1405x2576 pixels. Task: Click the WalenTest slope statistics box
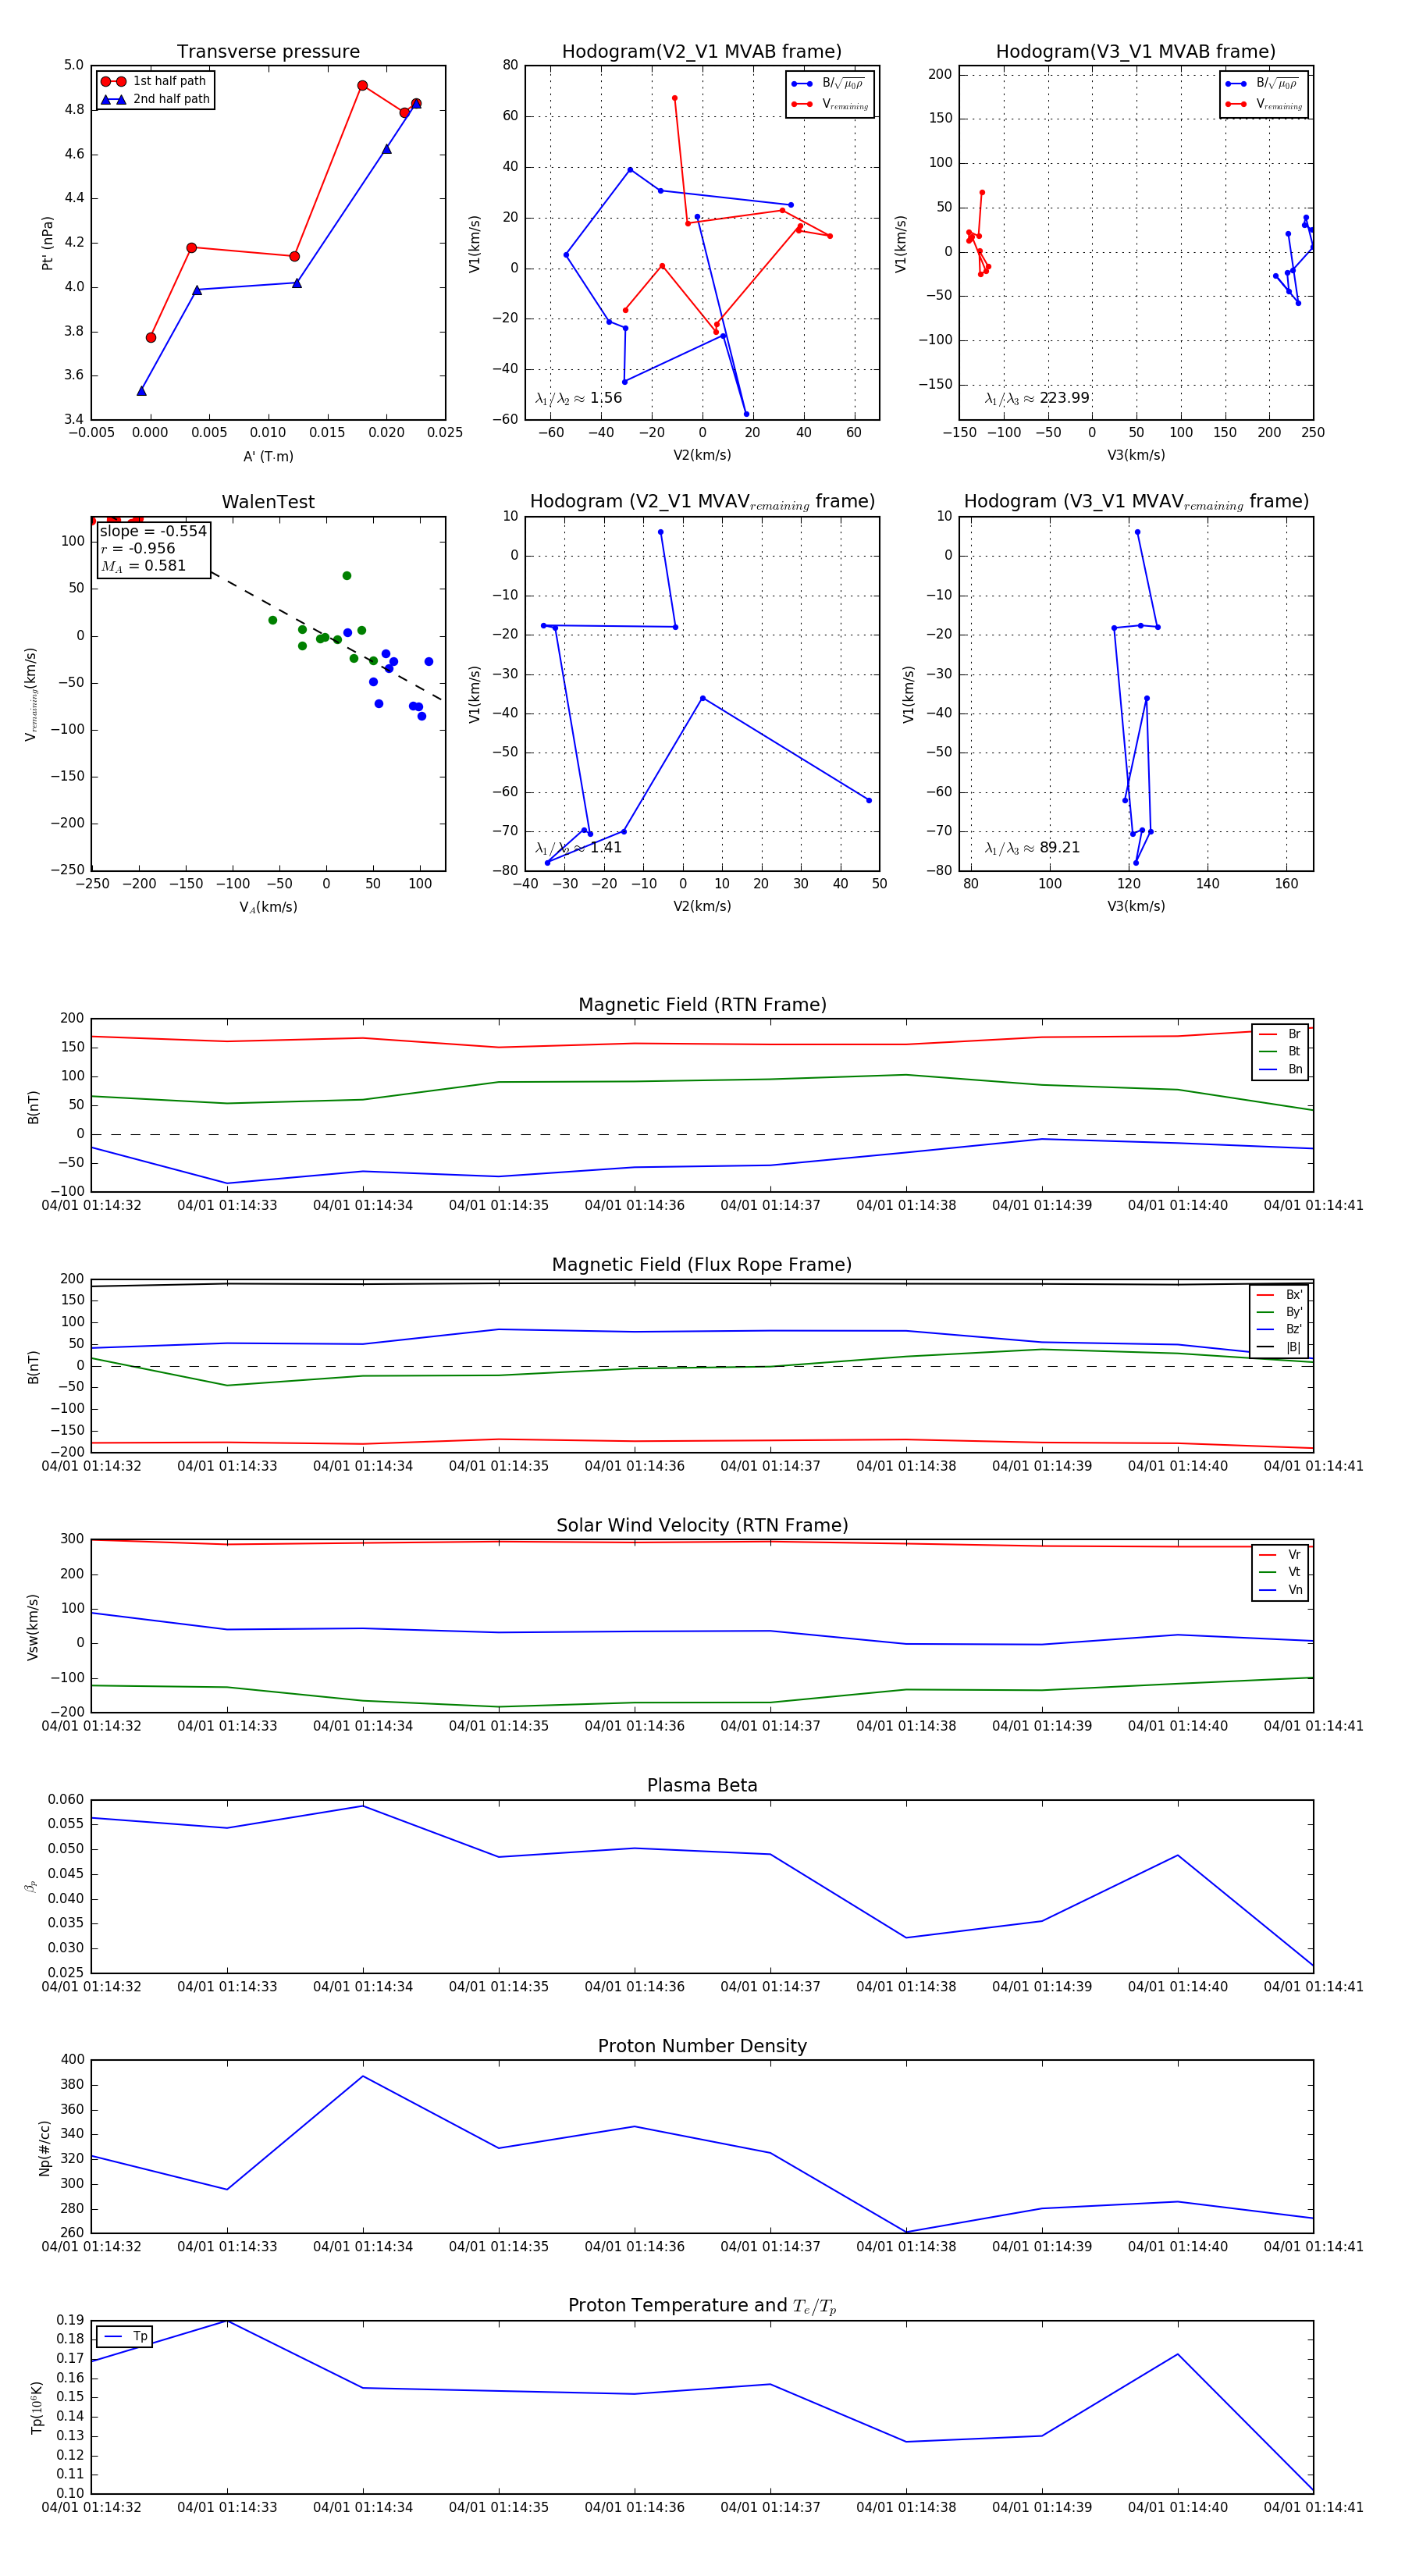[153, 548]
